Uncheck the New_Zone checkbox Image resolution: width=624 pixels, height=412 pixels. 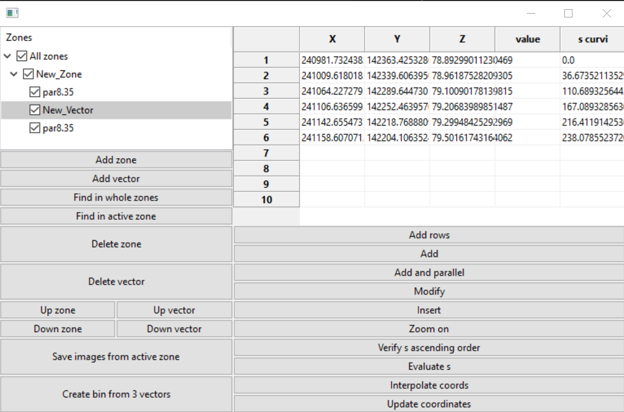coord(29,74)
